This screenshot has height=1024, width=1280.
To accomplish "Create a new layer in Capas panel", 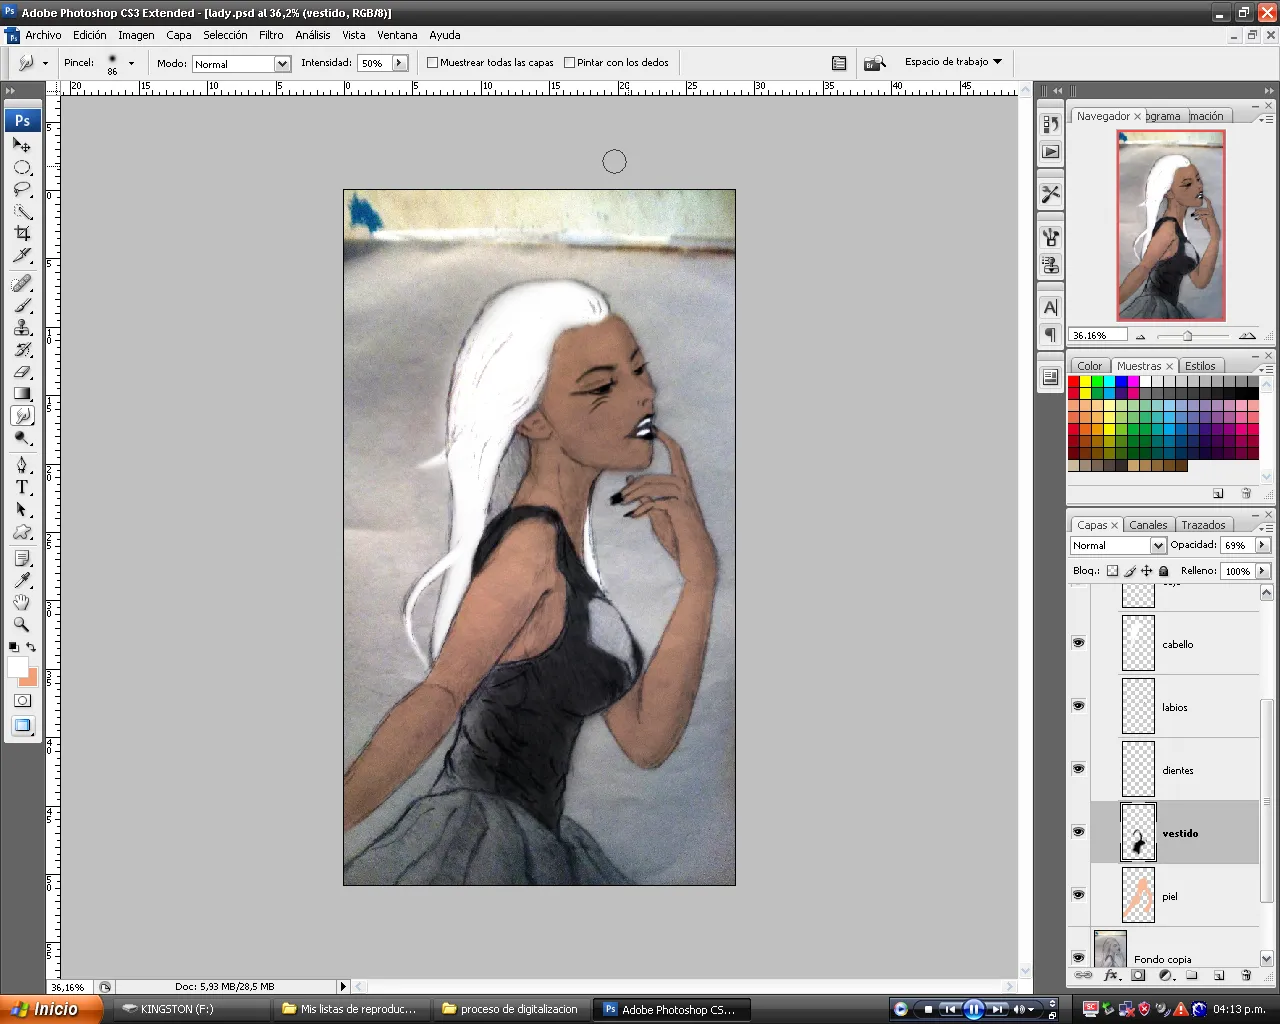I will (x=1219, y=975).
